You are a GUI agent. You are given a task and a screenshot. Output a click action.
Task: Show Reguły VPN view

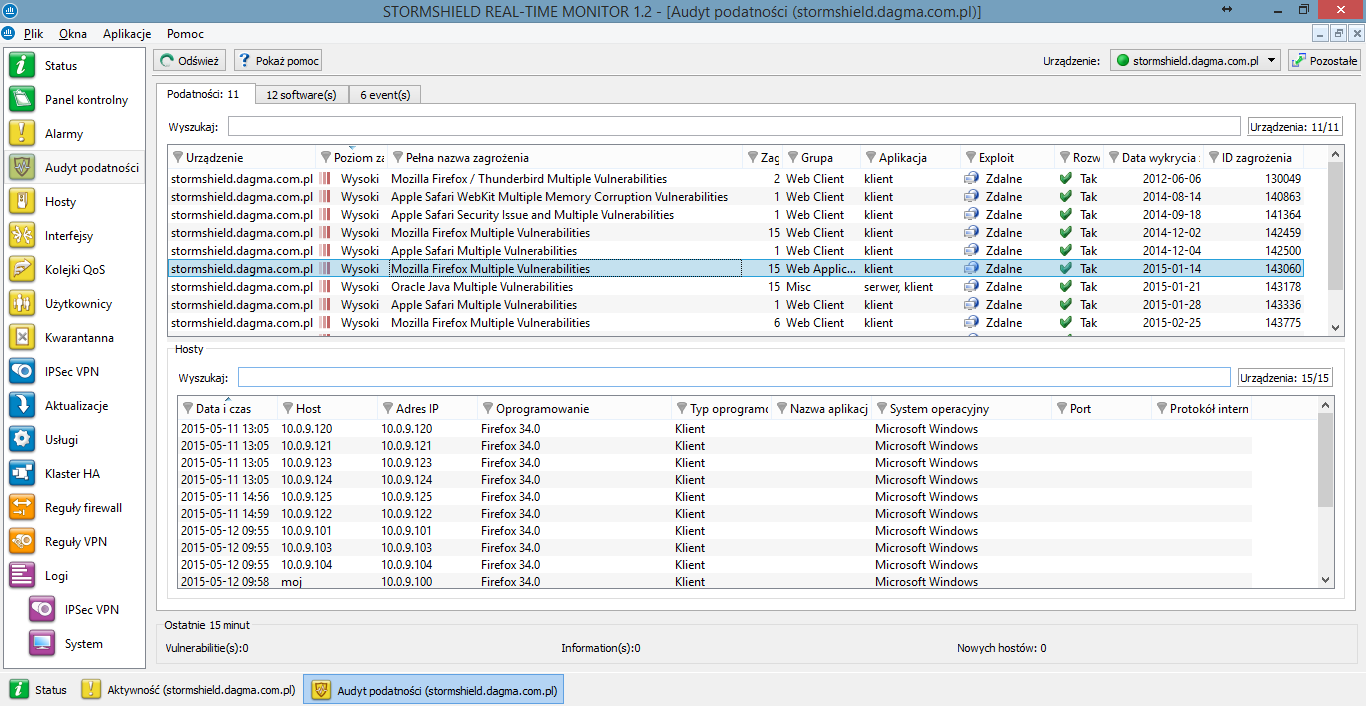click(75, 542)
